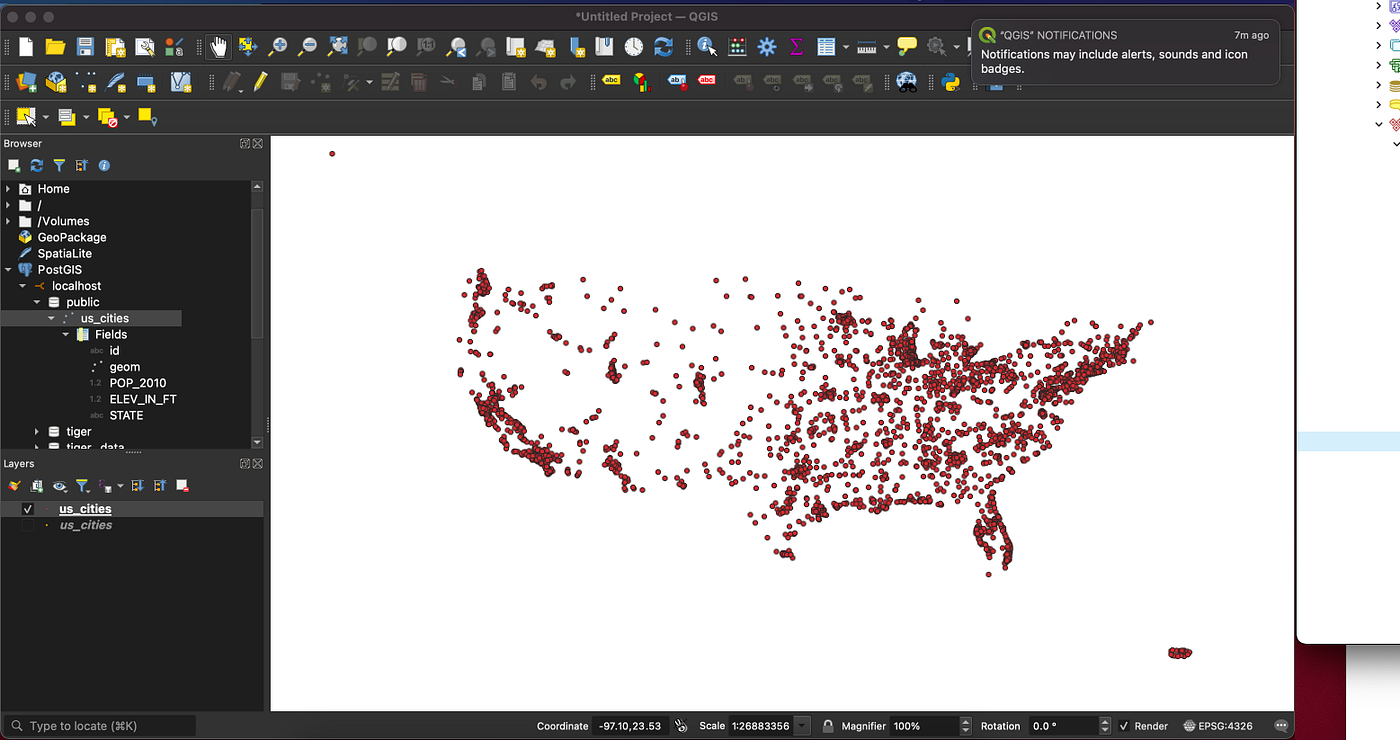Open the Temporal Controller clock icon

[x=634, y=47]
